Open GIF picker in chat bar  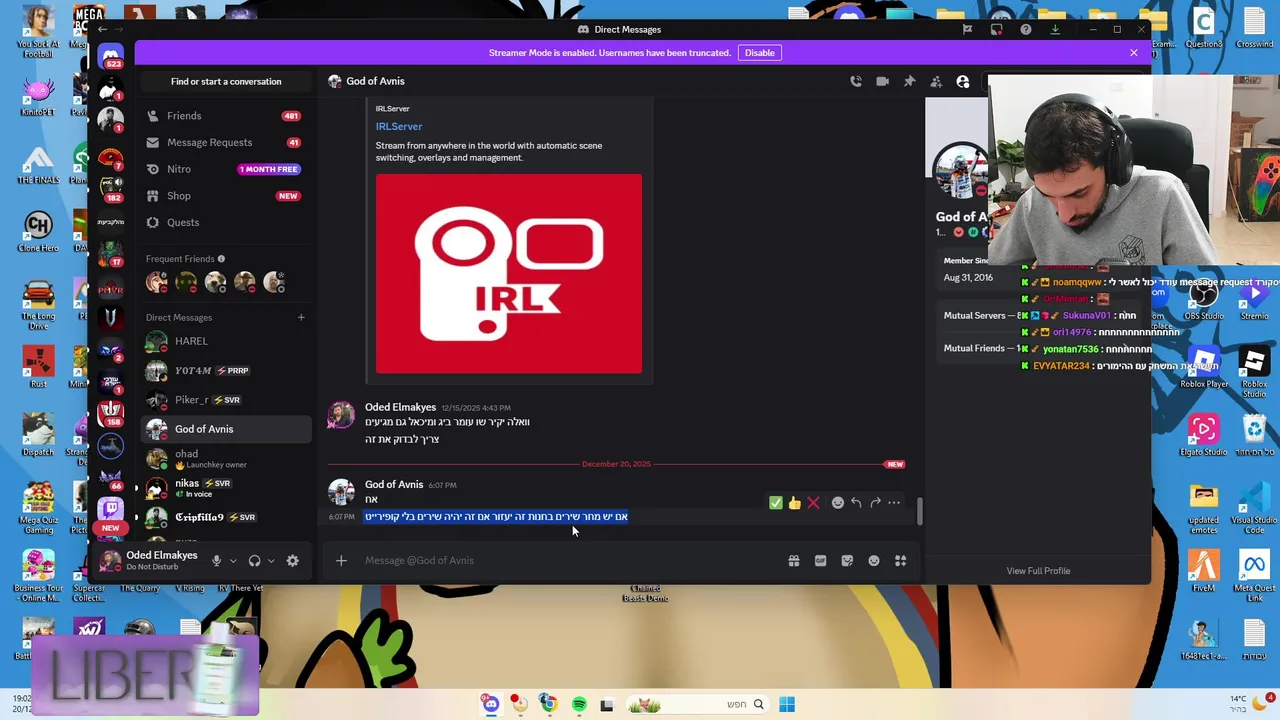[x=820, y=561]
